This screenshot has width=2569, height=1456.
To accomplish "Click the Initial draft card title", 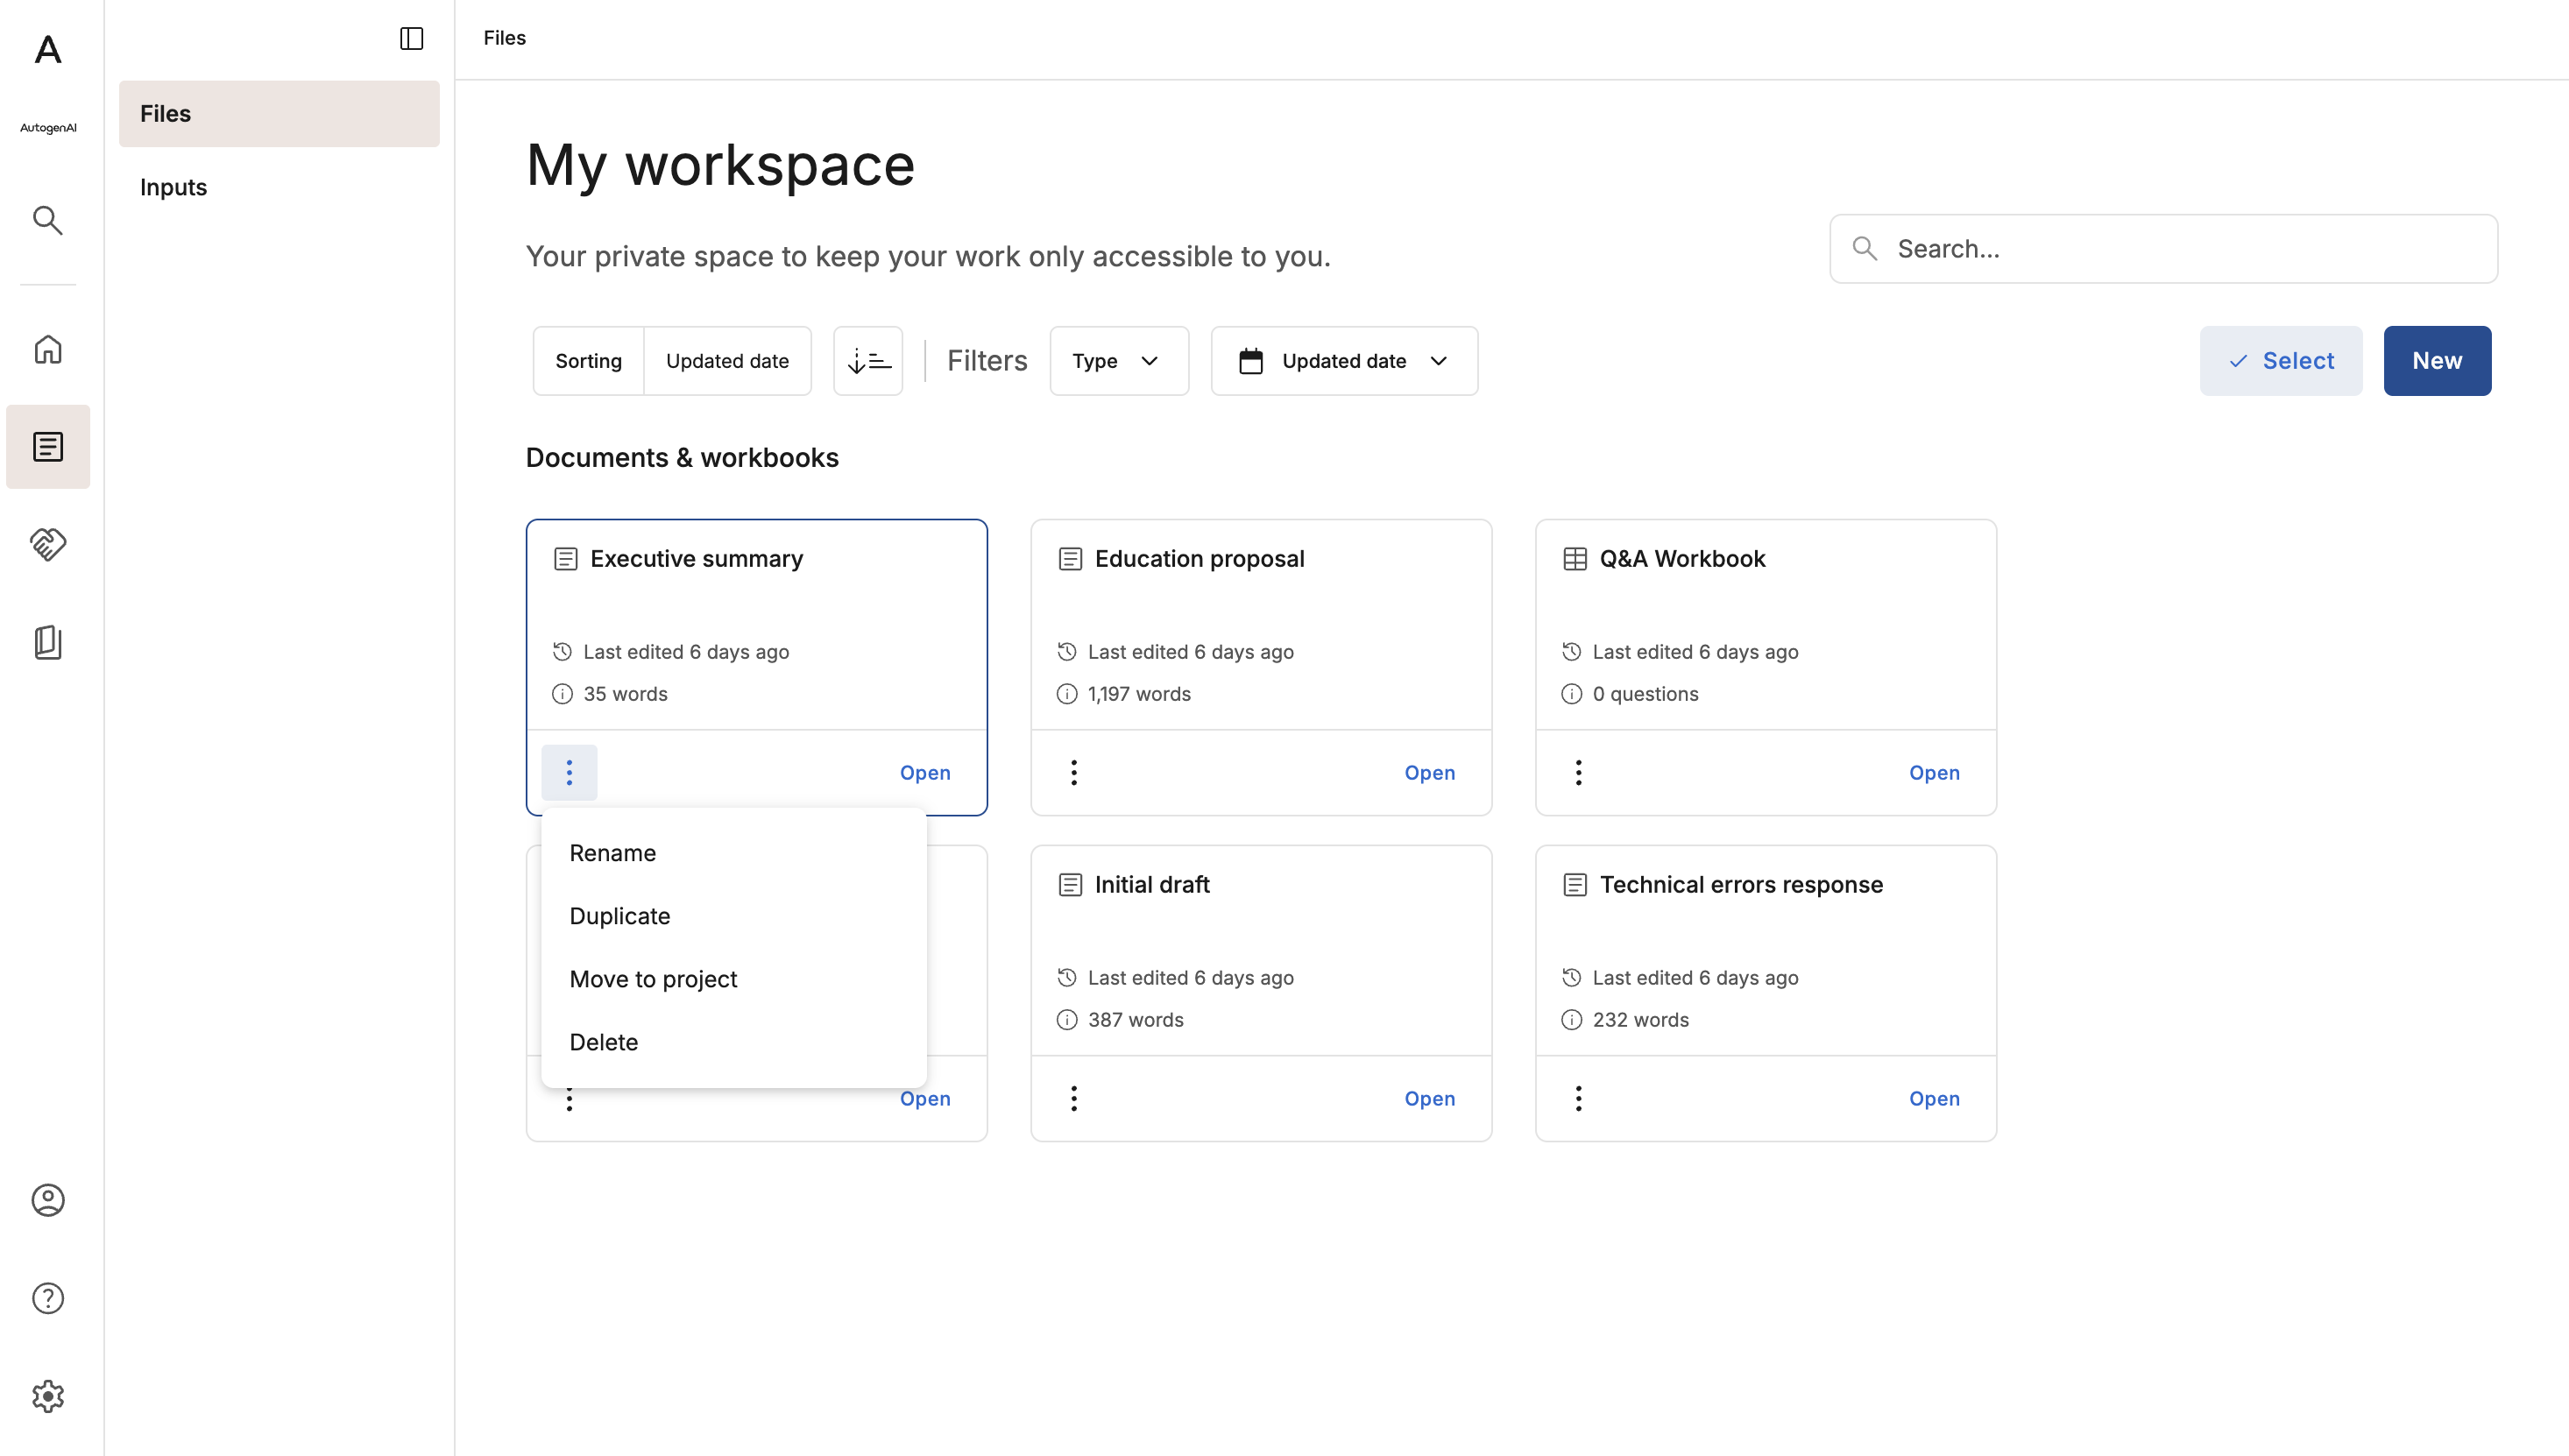I will pyautogui.click(x=1152, y=885).
